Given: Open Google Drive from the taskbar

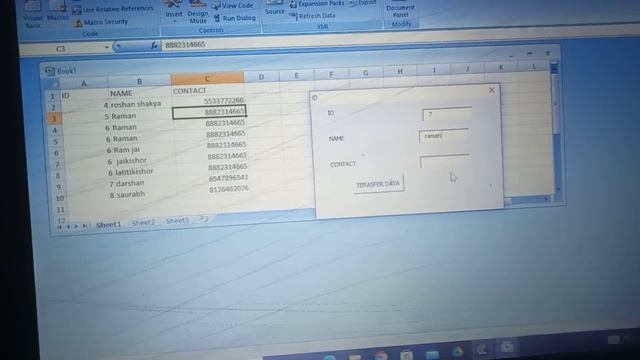Looking at the screenshot, I should 457,351.
